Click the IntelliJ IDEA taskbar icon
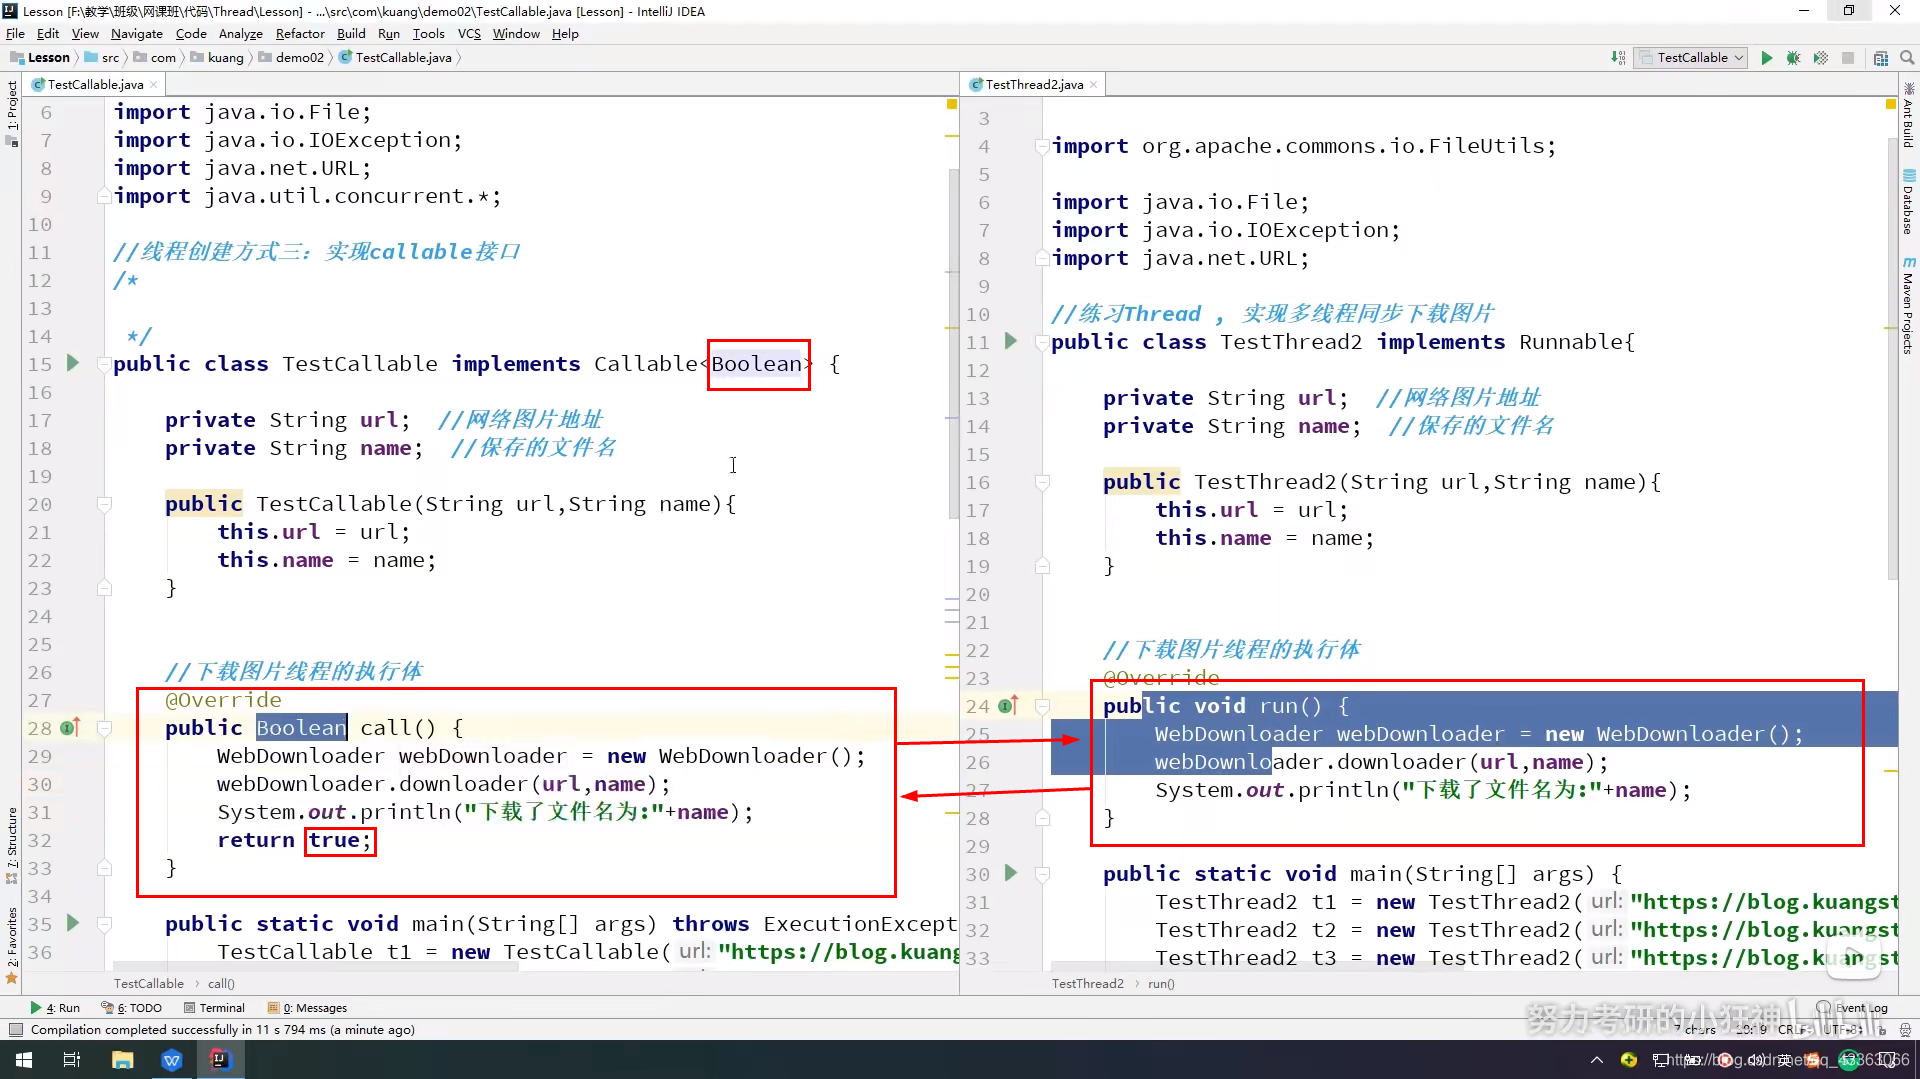The width and height of the screenshot is (1920, 1079). point(220,1060)
